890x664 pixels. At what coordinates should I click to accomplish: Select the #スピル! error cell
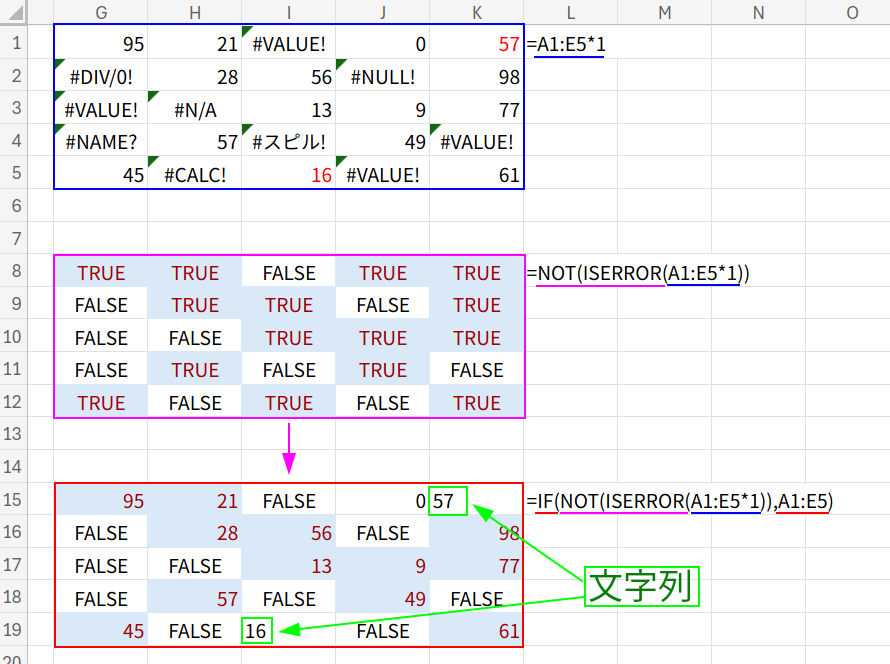[x=289, y=142]
